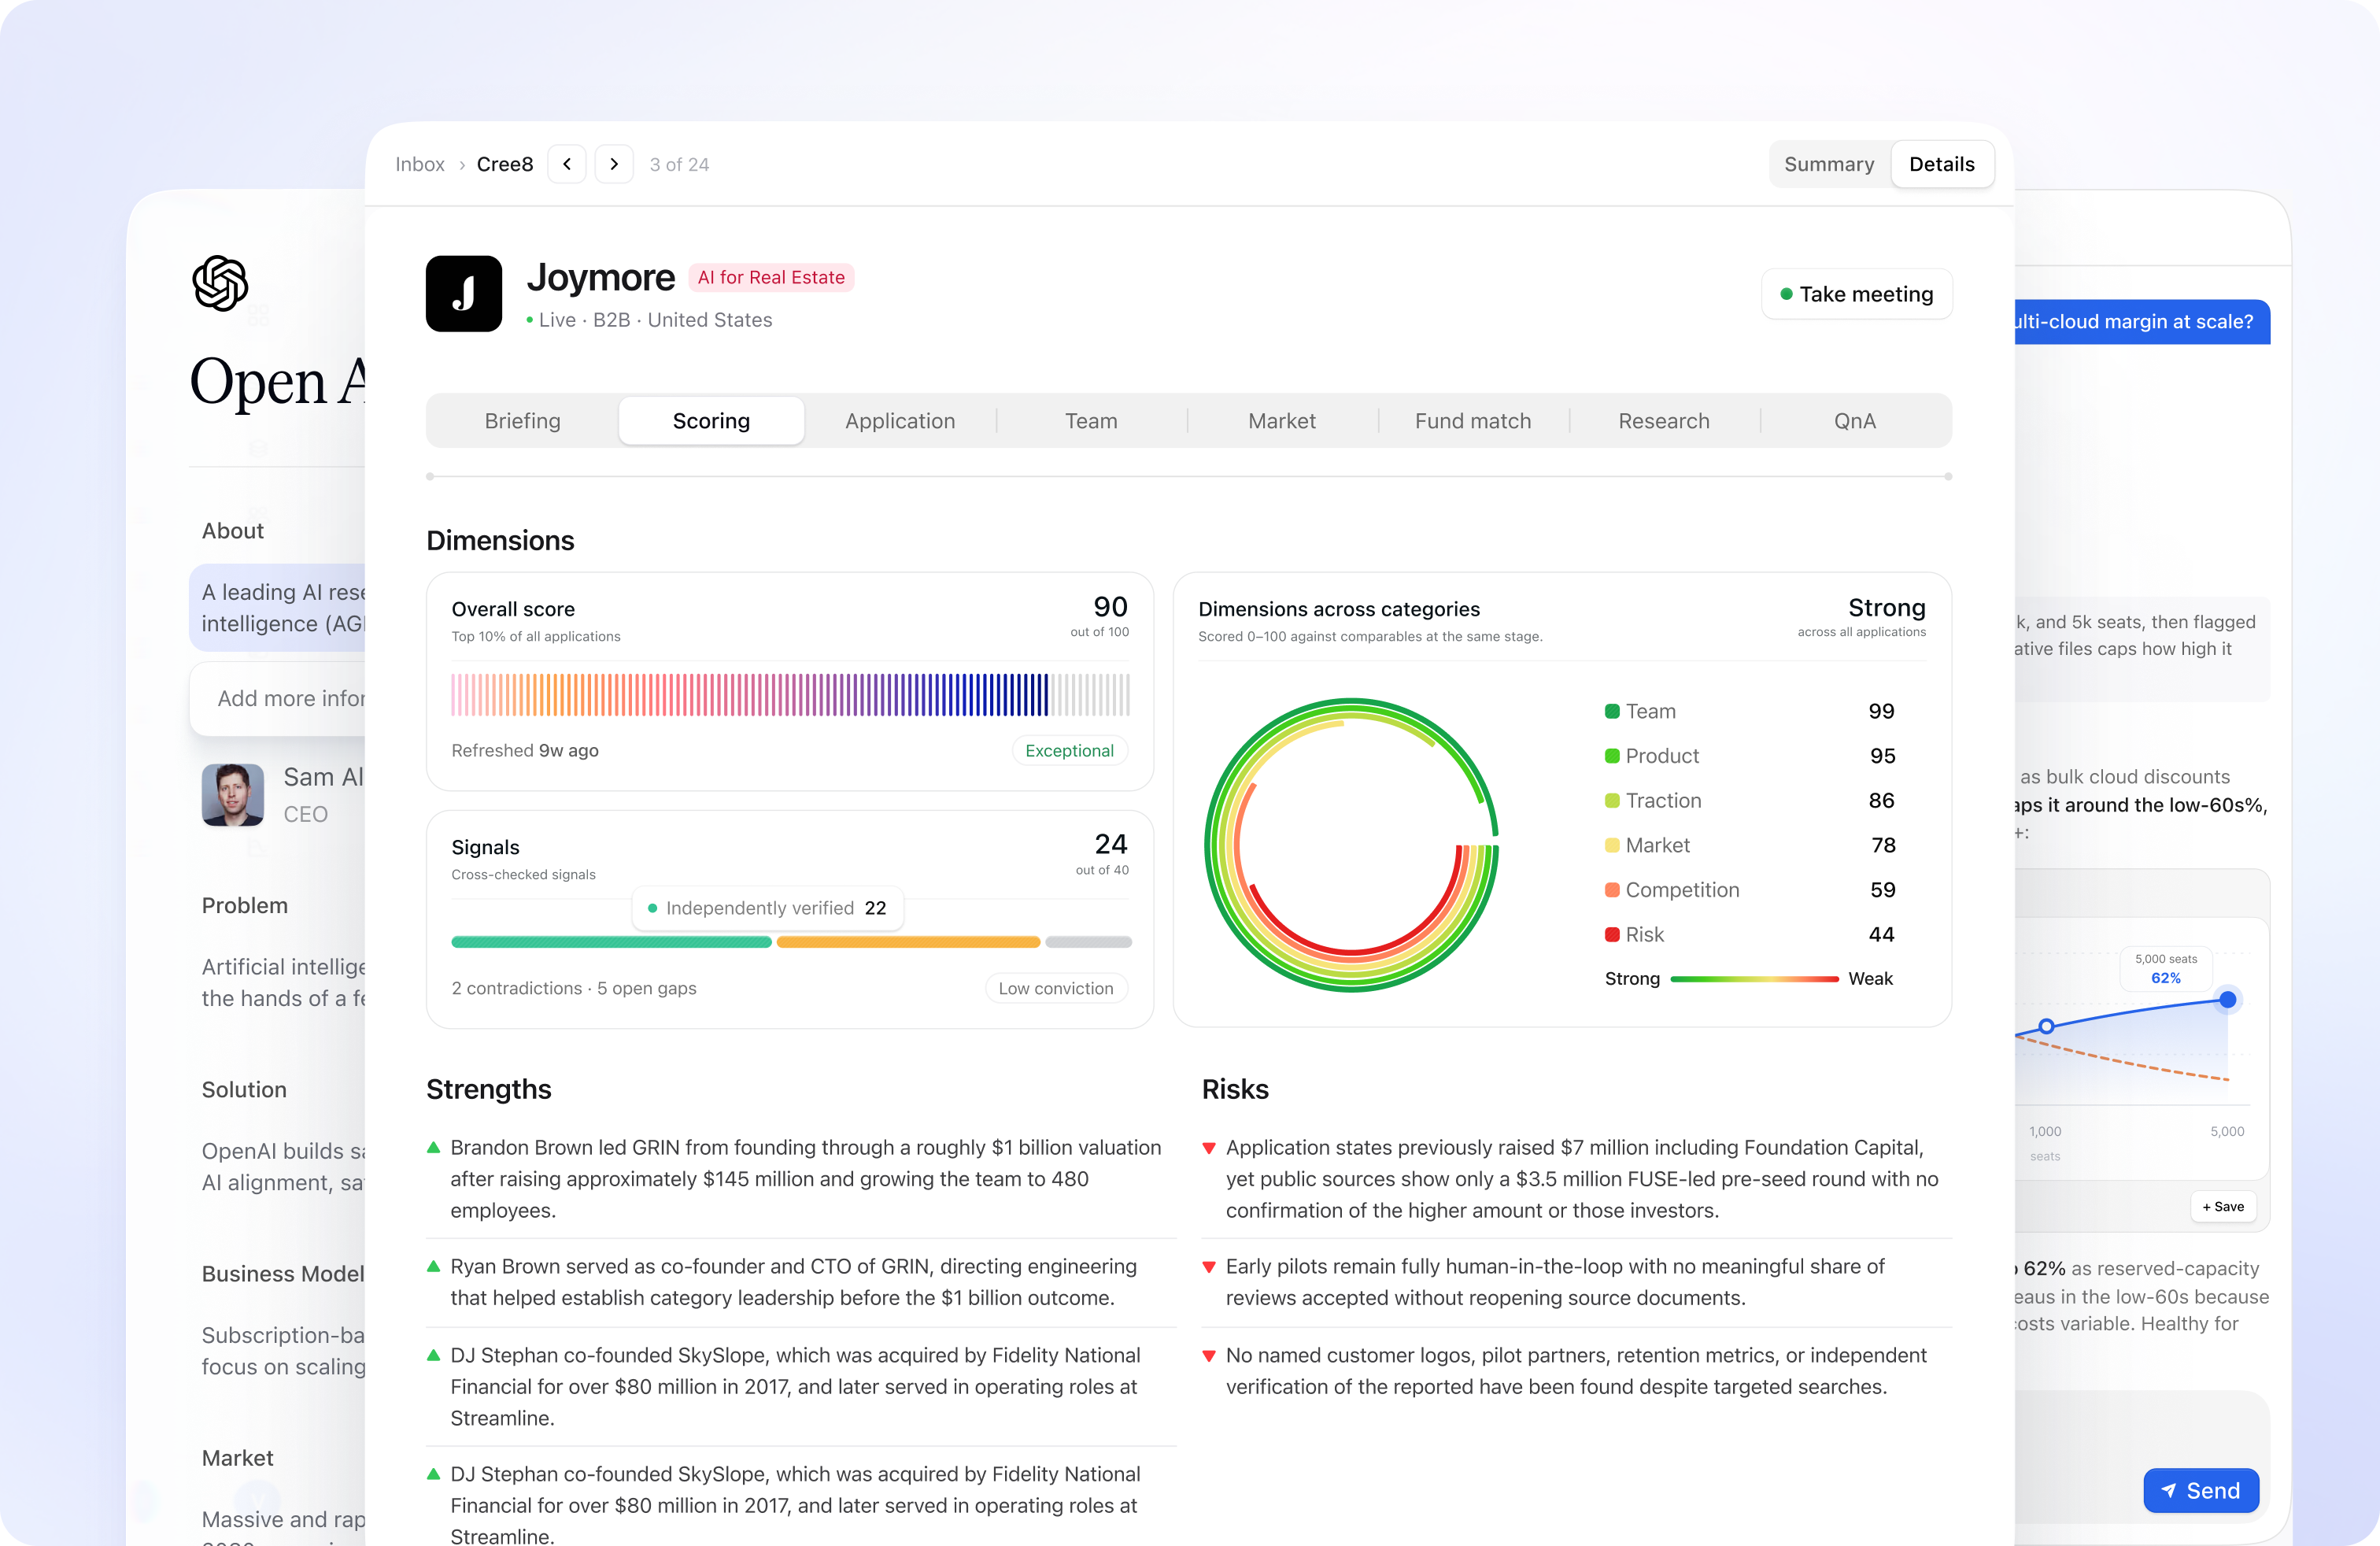Click the Risk legend red swatch

(x=1612, y=934)
